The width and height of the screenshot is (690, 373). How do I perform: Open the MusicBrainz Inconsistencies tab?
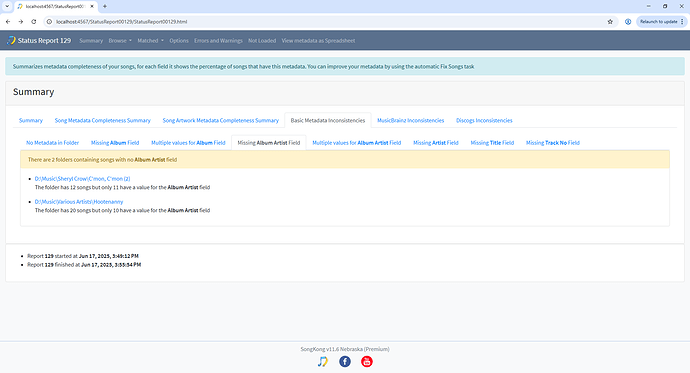(x=411, y=121)
